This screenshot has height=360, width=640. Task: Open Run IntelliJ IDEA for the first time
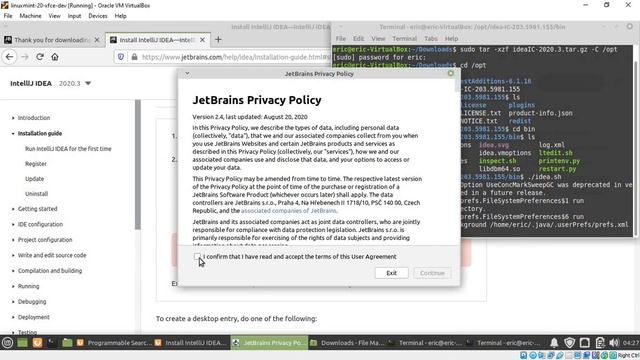[68, 149]
